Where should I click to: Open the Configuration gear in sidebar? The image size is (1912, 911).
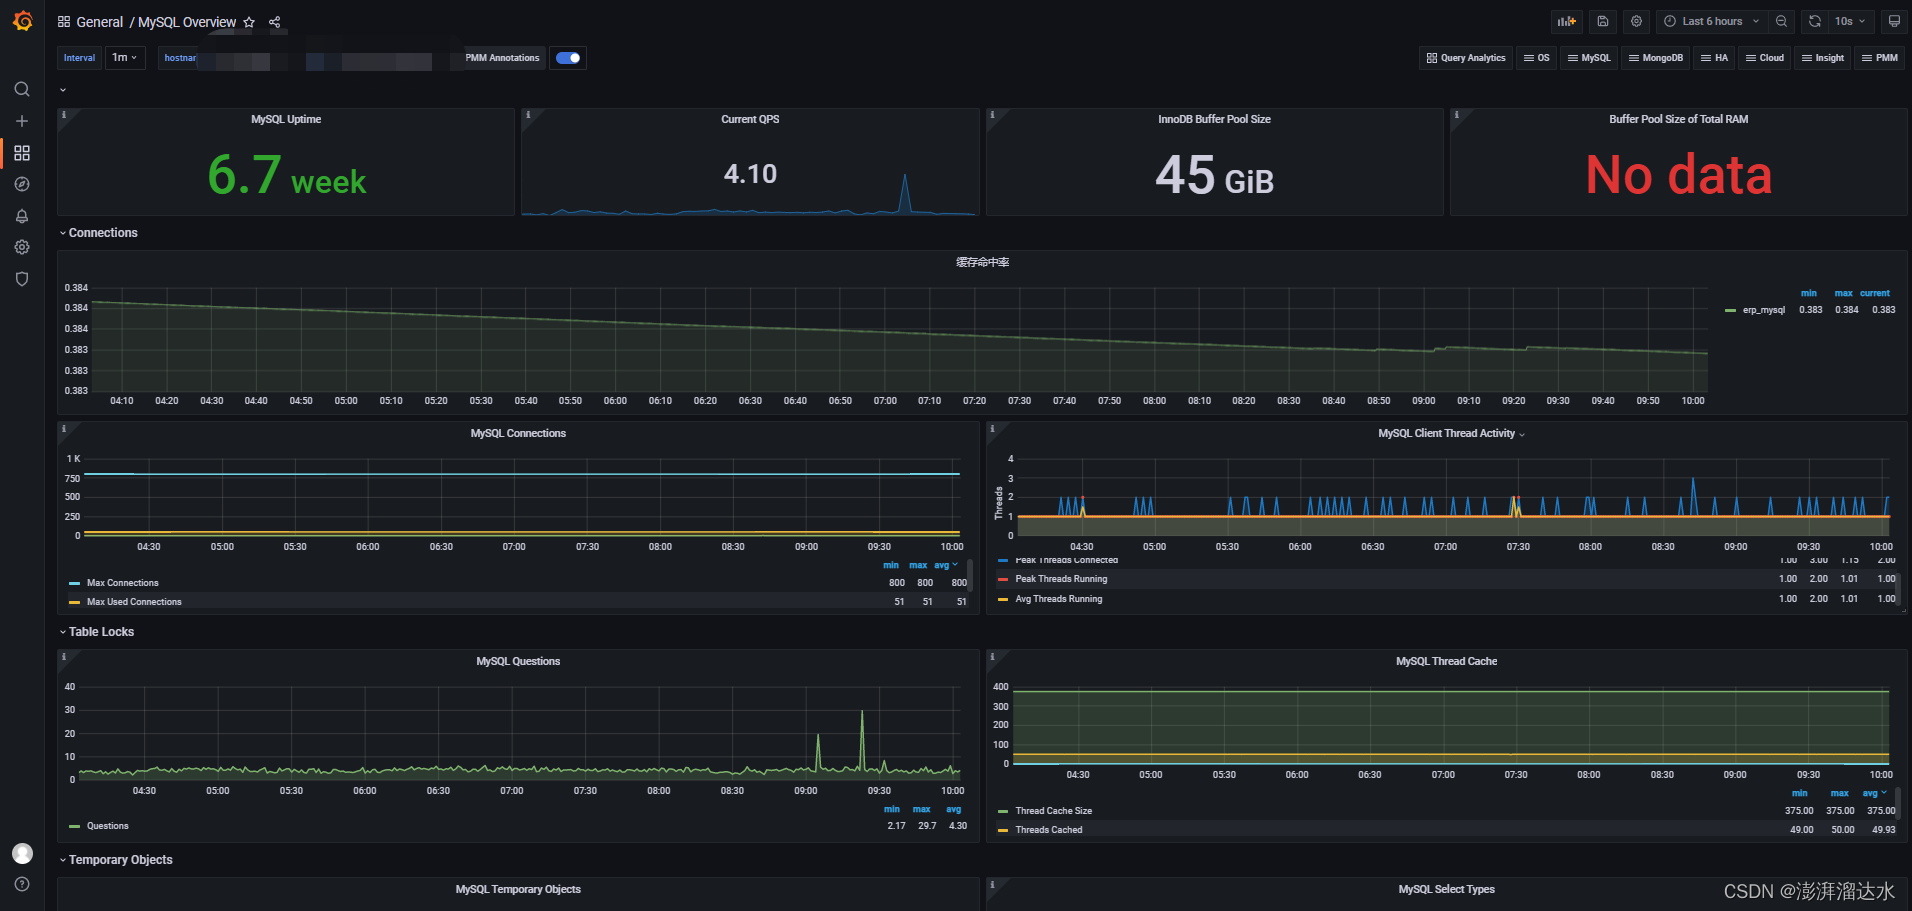click(x=22, y=247)
